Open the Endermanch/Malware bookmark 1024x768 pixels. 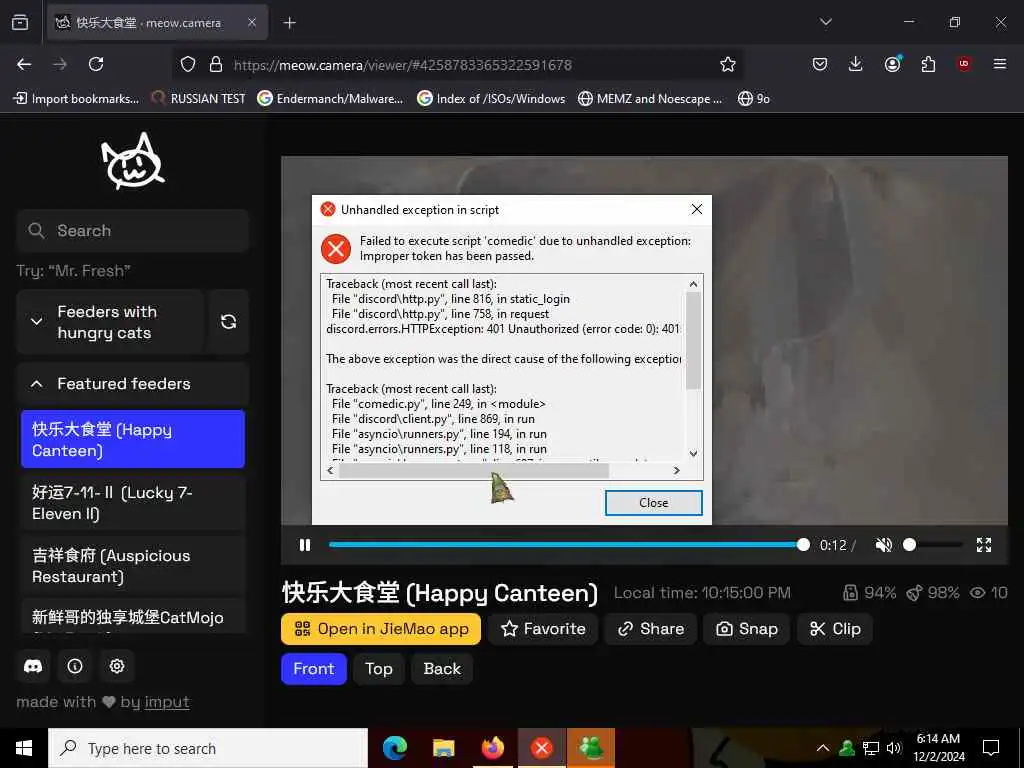[x=330, y=99]
